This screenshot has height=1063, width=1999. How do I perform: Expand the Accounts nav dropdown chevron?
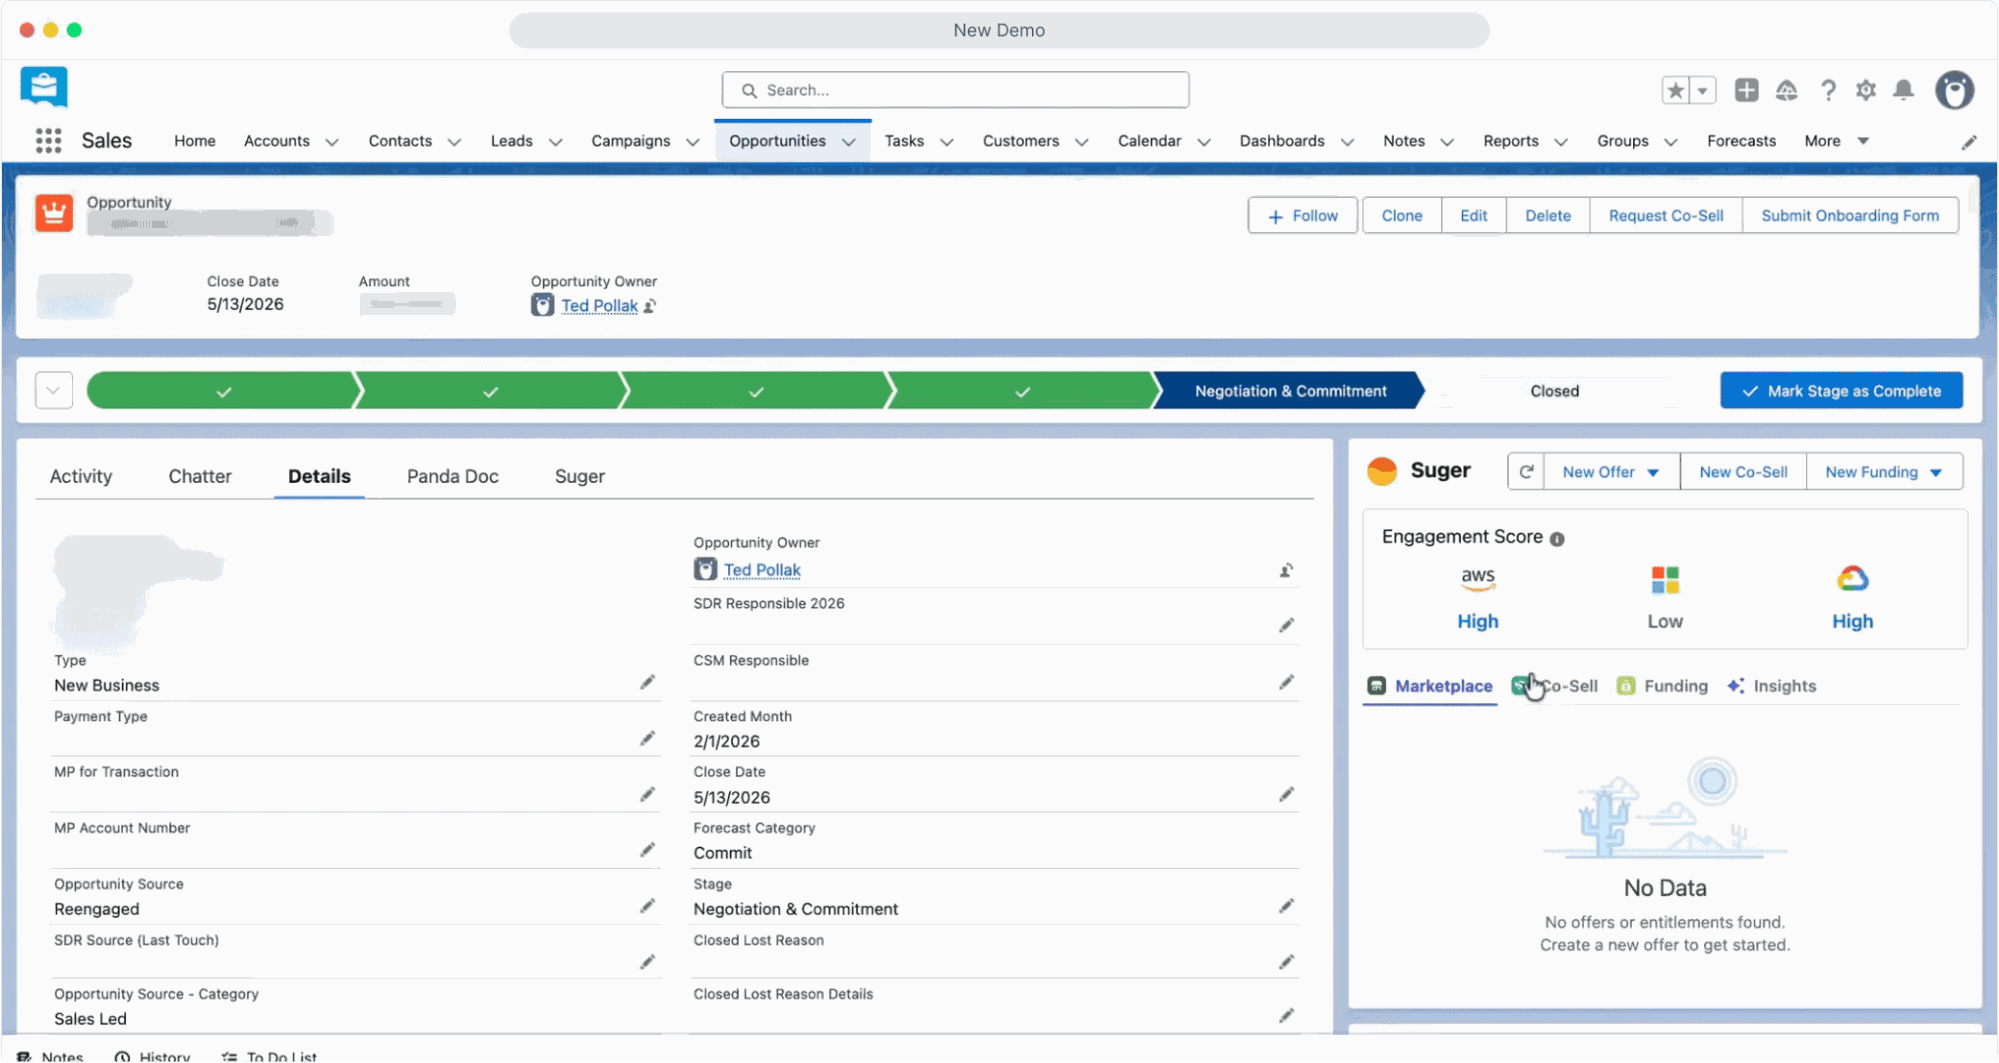(332, 142)
